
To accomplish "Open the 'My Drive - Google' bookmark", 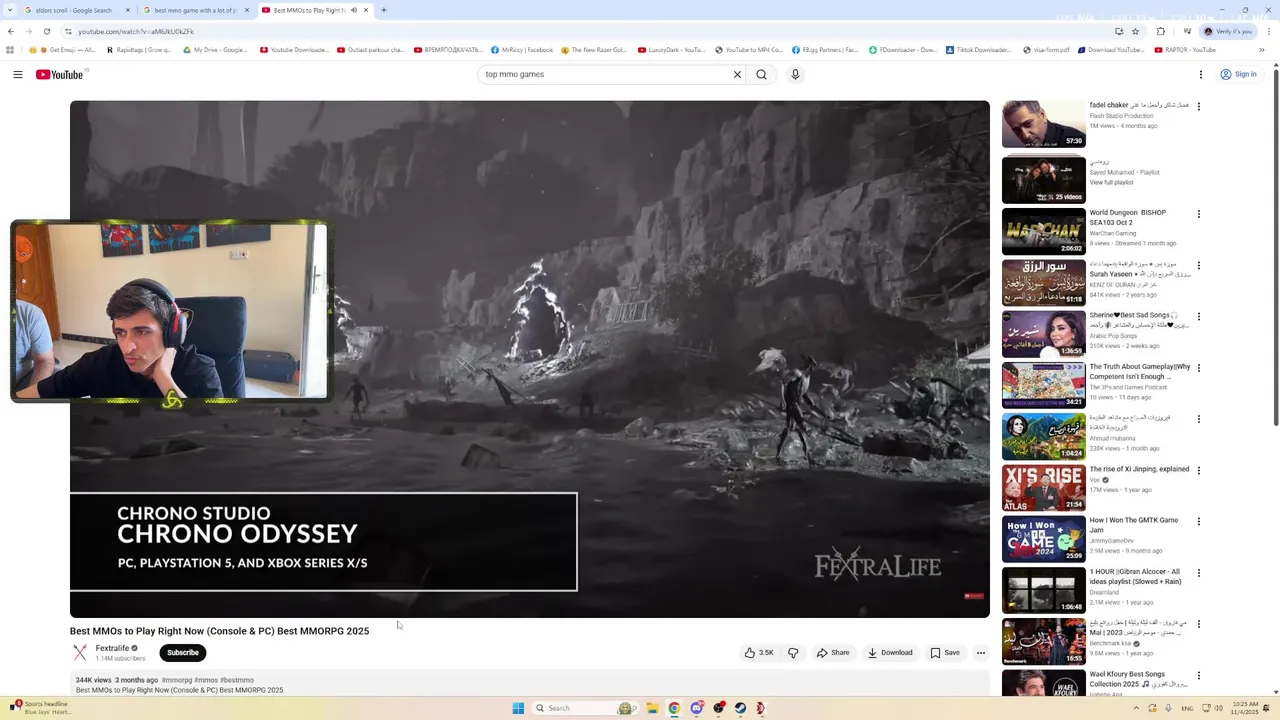I will click(x=215, y=50).
